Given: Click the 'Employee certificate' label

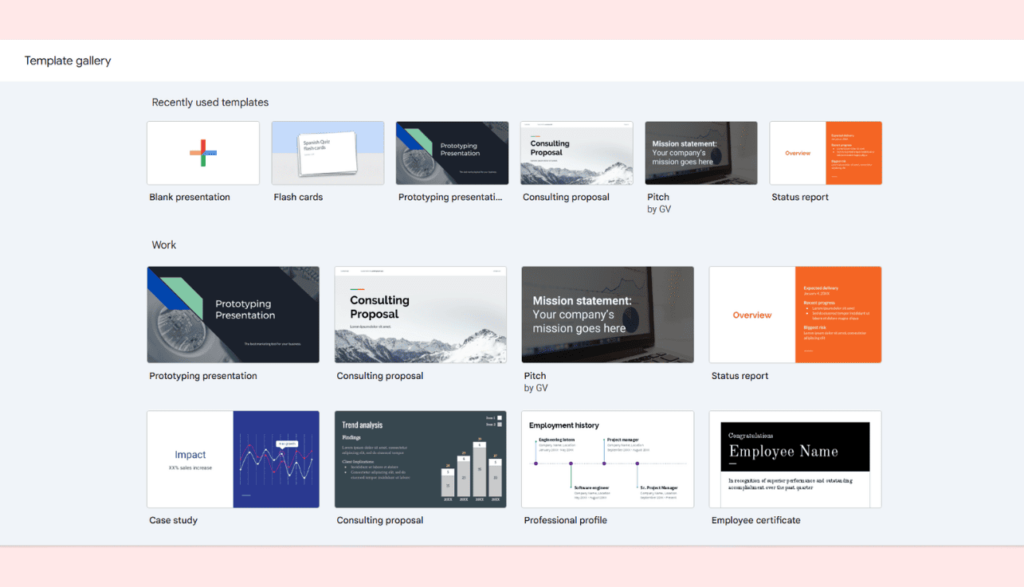Looking at the screenshot, I should coord(756,520).
